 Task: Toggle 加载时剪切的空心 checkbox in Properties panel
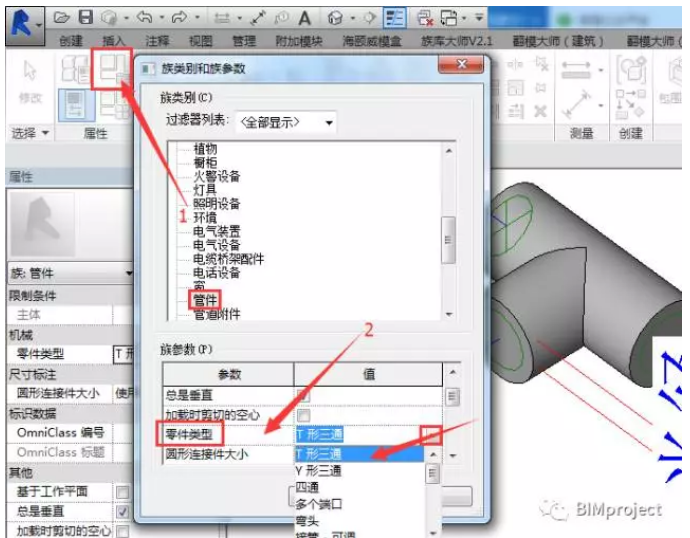click(122, 531)
